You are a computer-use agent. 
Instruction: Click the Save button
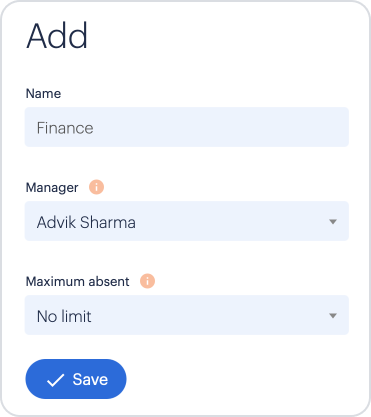click(76, 379)
